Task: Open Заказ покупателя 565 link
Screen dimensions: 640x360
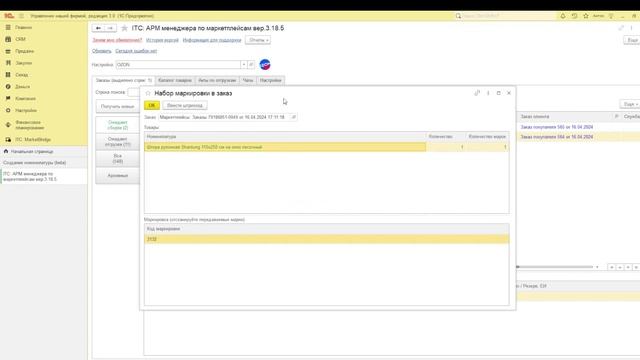Action: coord(557,127)
